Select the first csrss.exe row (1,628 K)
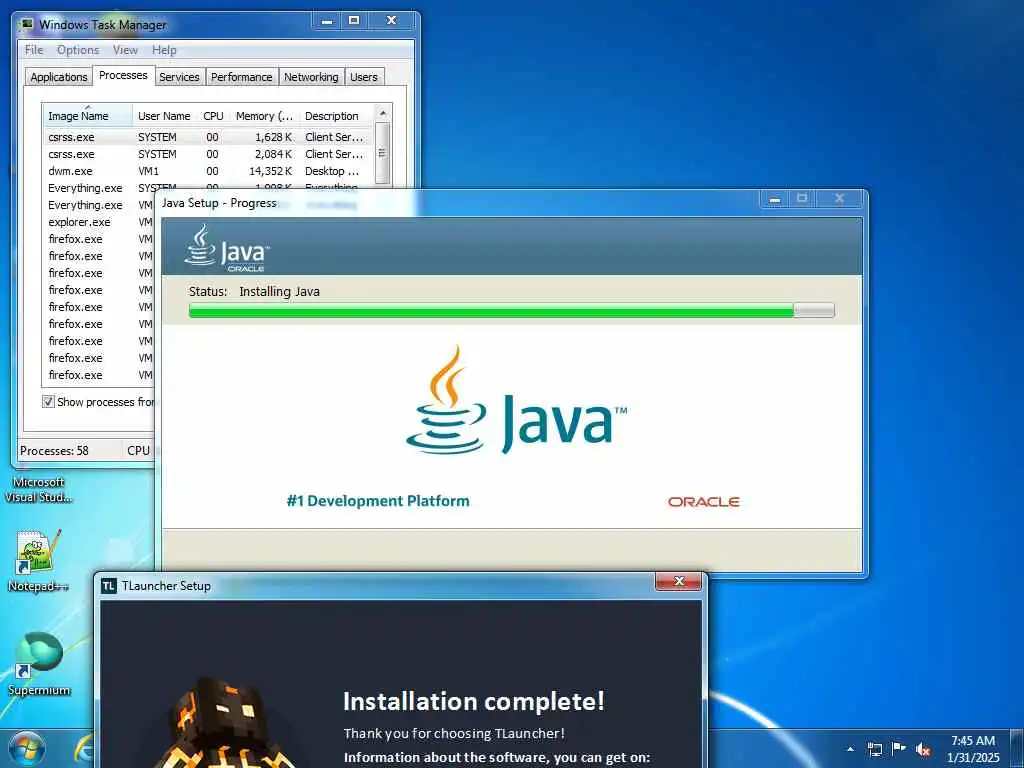This screenshot has height=768, width=1024. click(x=208, y=137)
